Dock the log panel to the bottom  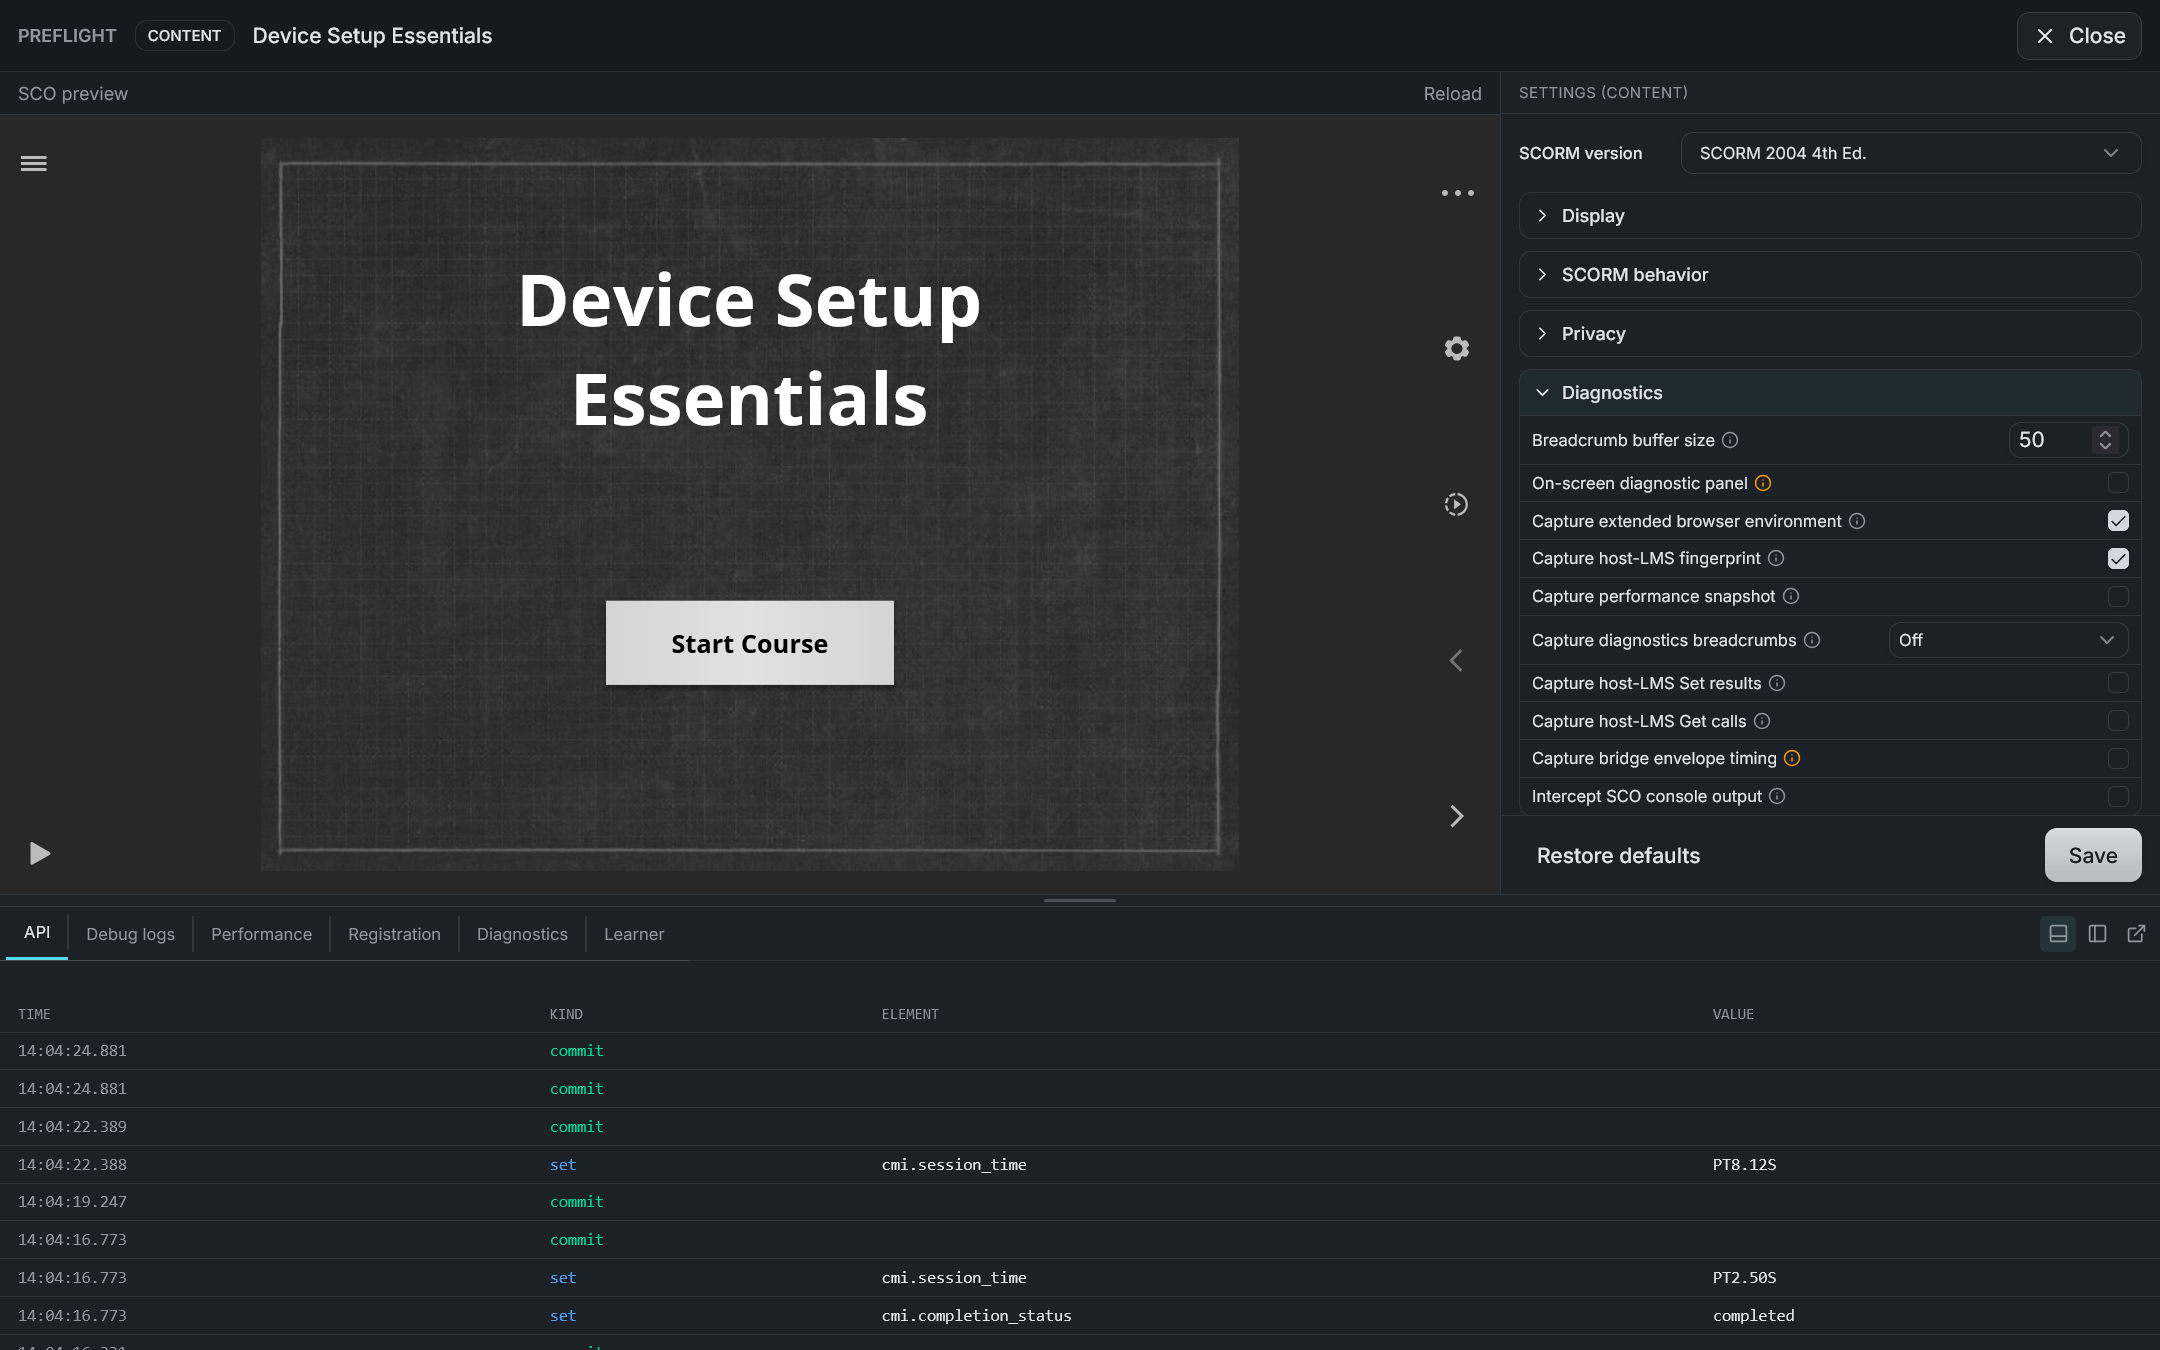pyautogui.click(x=2058, y=934)
